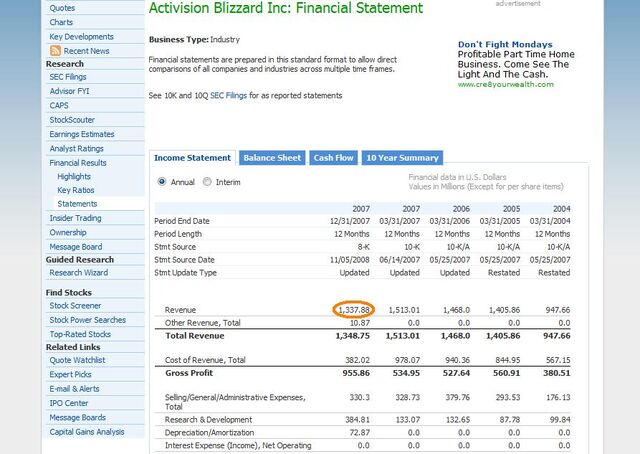640x454 pixels.
Task: Click Gross Profit value 380.51
Action: point(556,373)
